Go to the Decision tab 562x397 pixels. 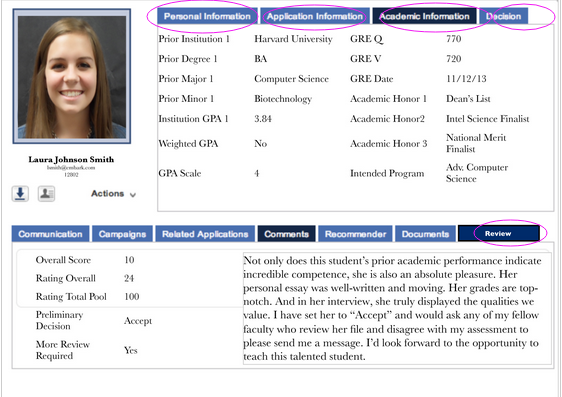click(x=503, y=16)
